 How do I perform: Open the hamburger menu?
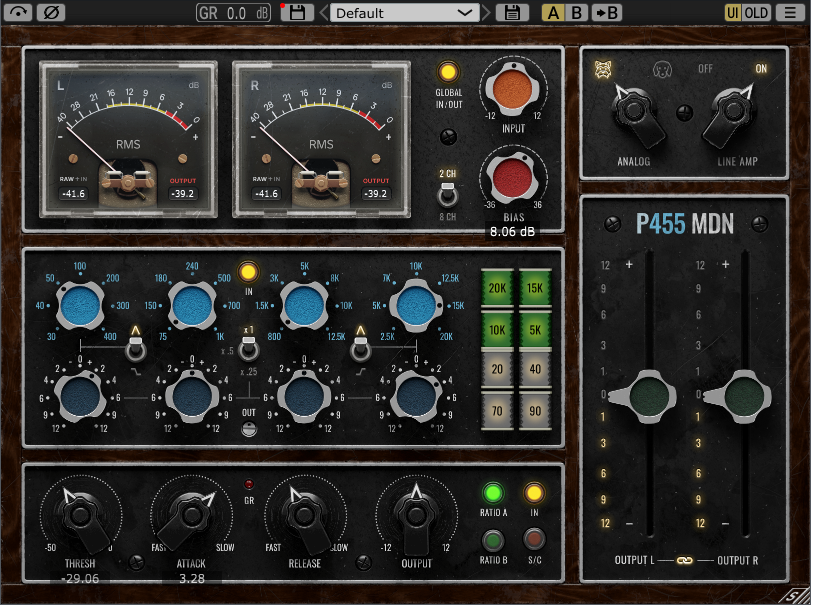pos(790,12)
